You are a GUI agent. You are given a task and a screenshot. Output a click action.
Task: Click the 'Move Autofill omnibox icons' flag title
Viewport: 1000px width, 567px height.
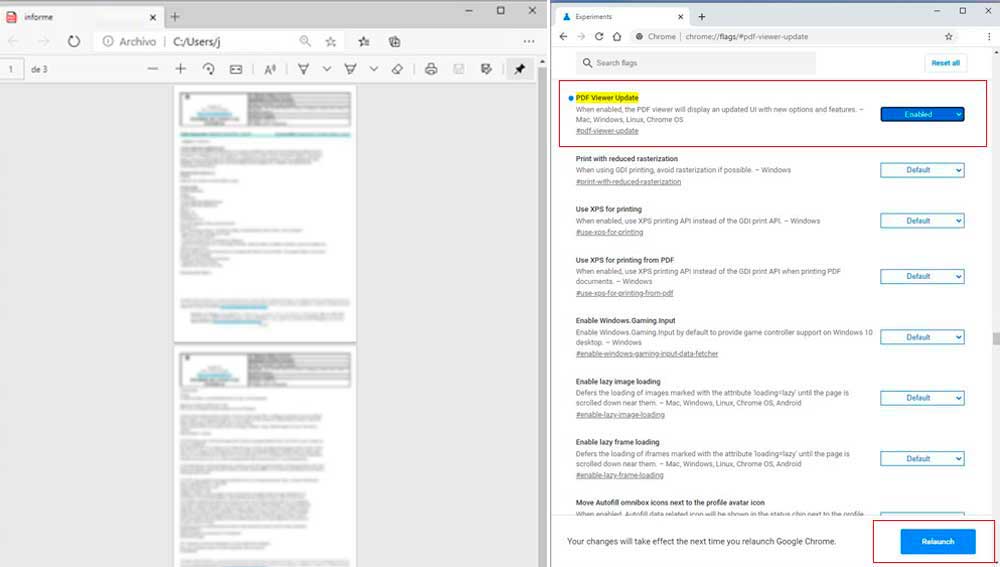point(670,503)
